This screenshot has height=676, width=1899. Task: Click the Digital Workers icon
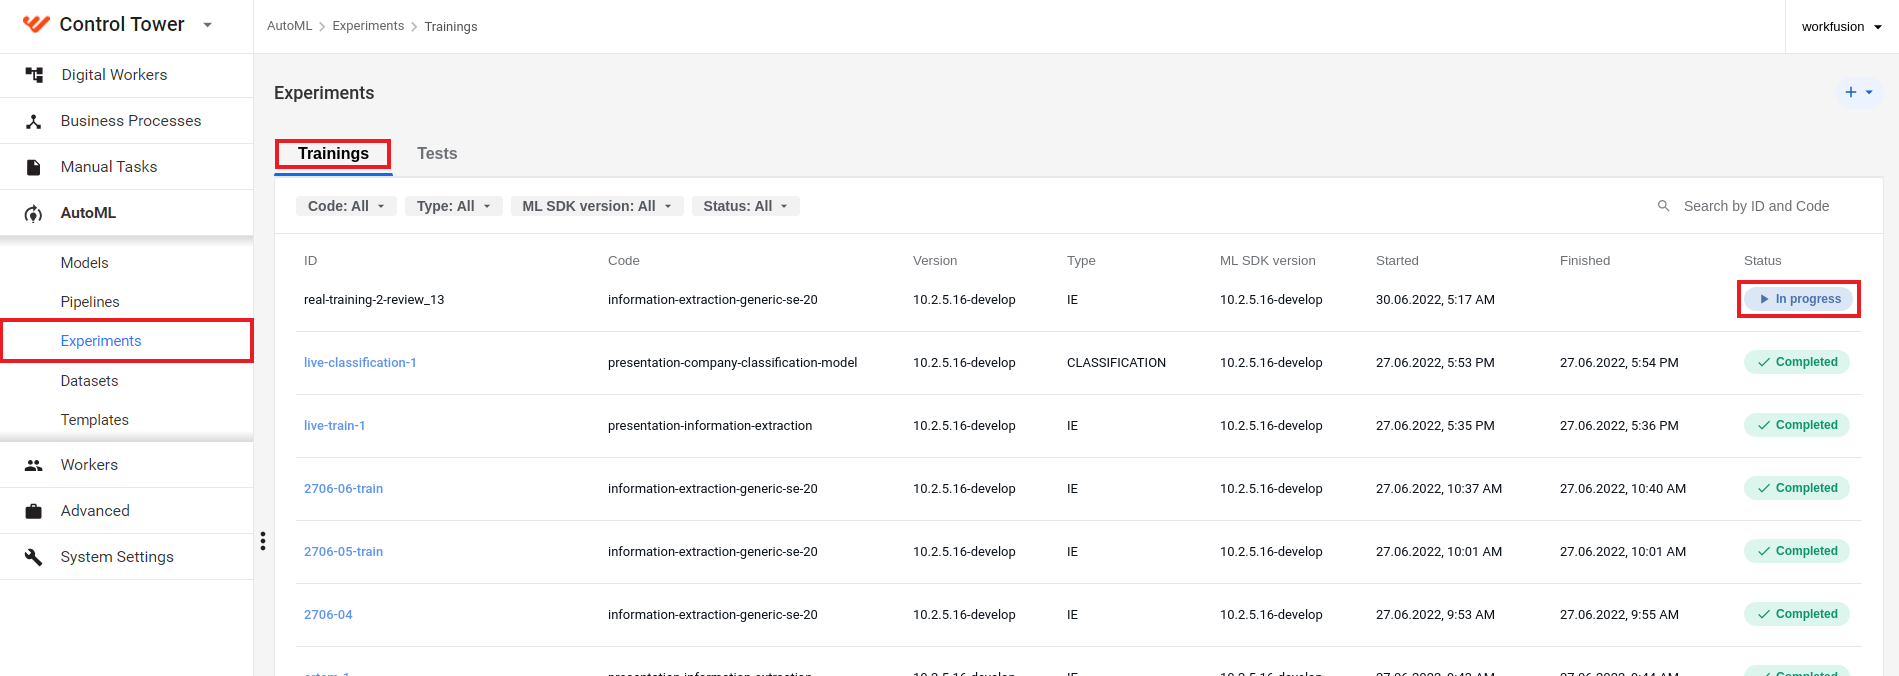(x=34, y=75)
